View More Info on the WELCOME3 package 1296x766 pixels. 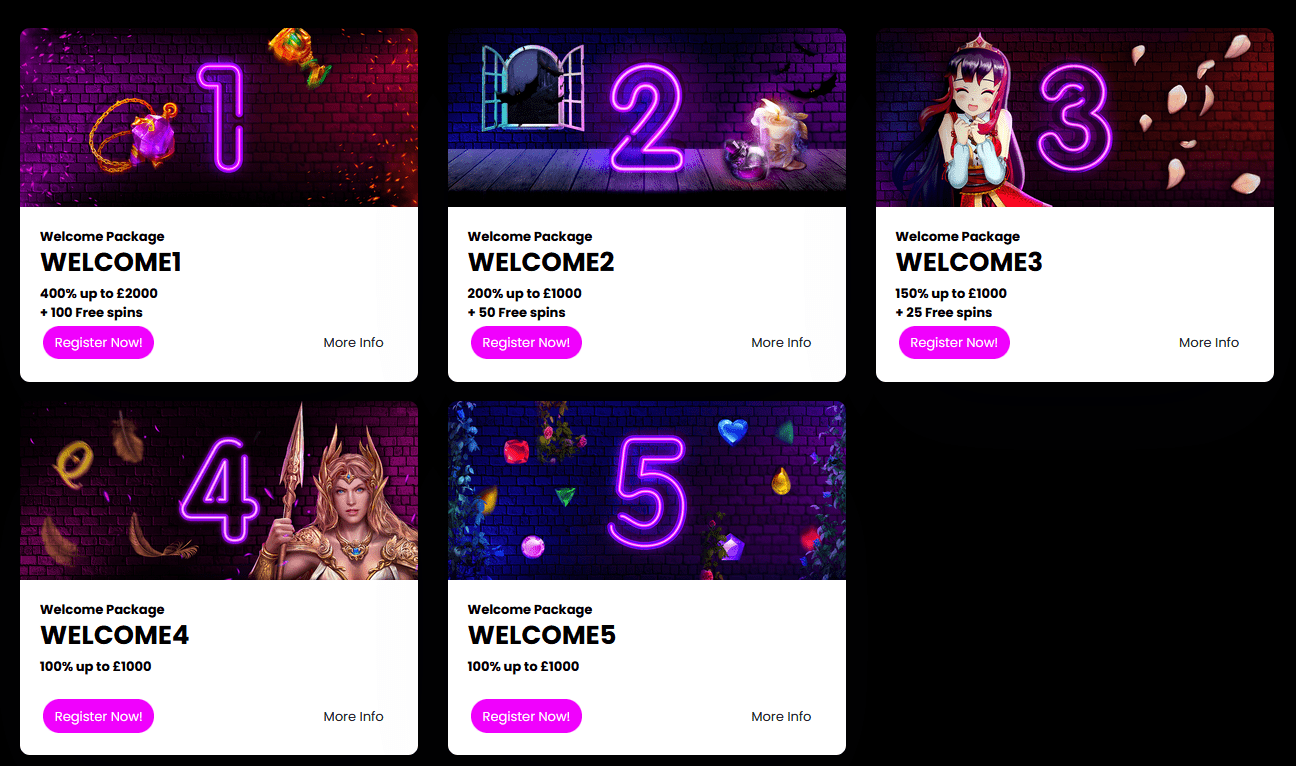pyautogui.click(x=1208, y=342)
